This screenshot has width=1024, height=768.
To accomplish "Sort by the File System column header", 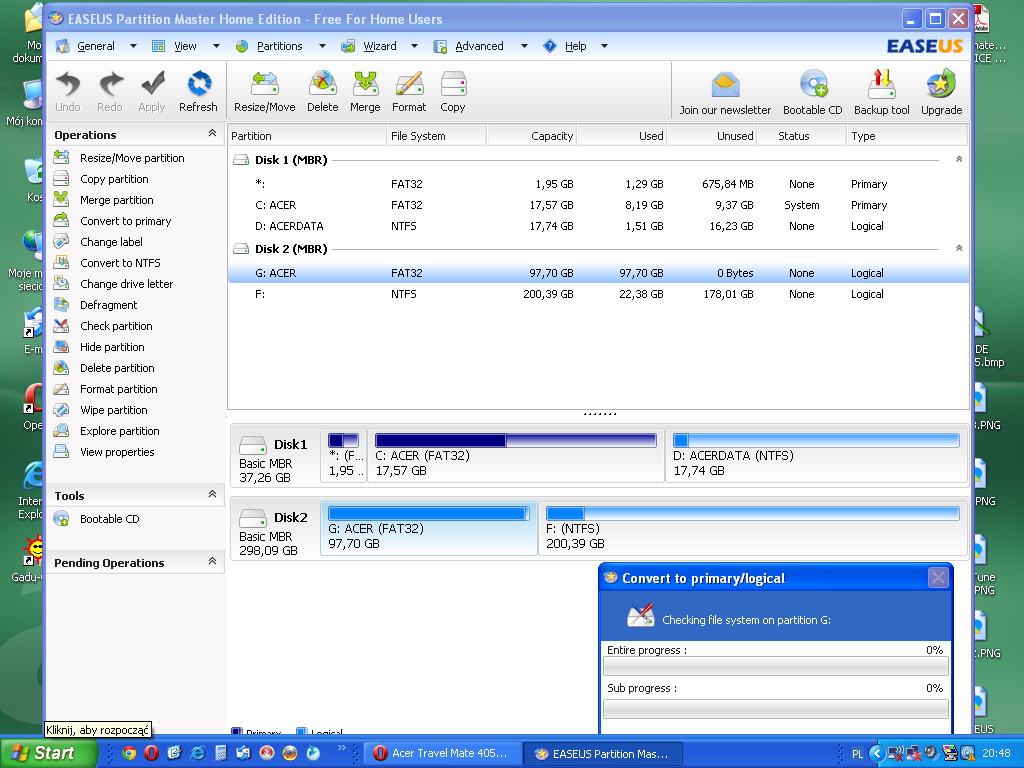I will pyautogui.click(x=436, y=136).
